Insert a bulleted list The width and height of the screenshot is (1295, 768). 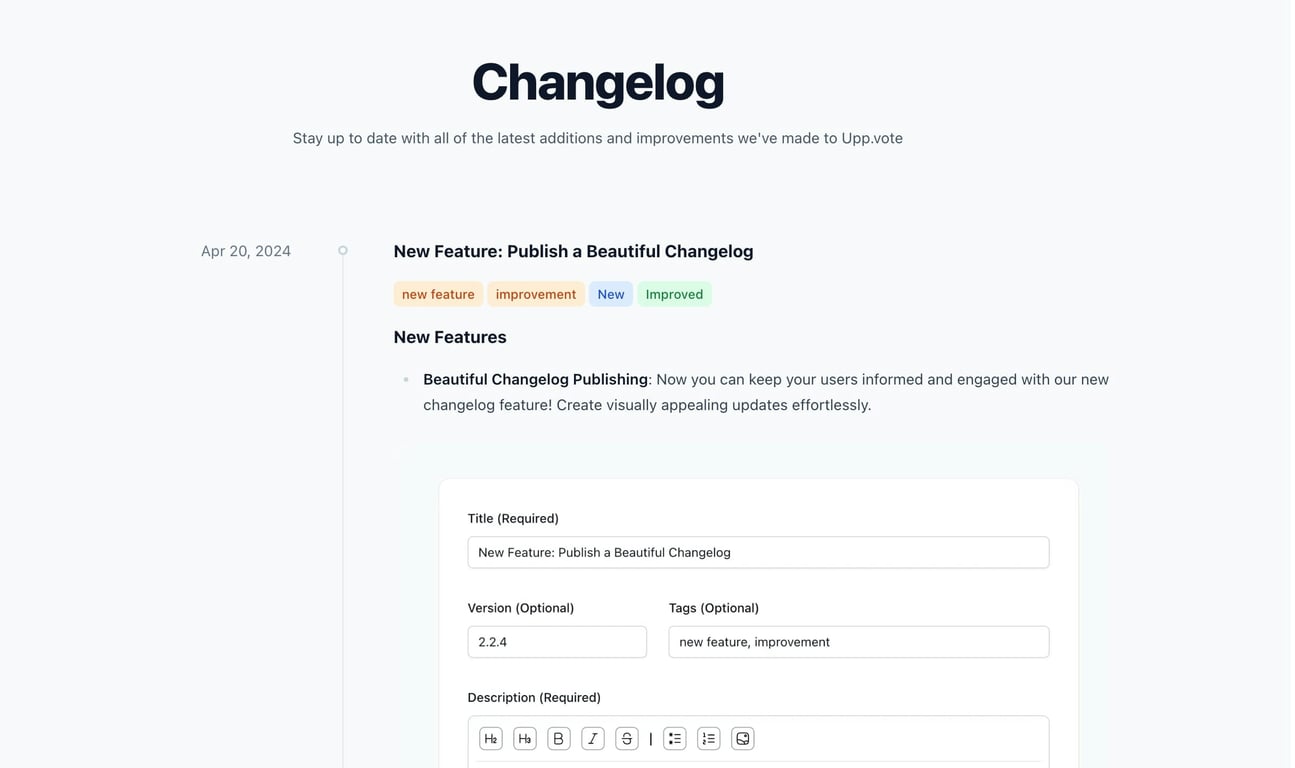[x=675, y=739]
